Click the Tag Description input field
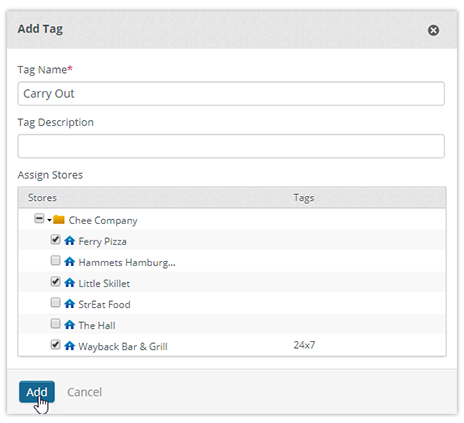This screenshot has height=423, width=464. (x=231, y=146)
